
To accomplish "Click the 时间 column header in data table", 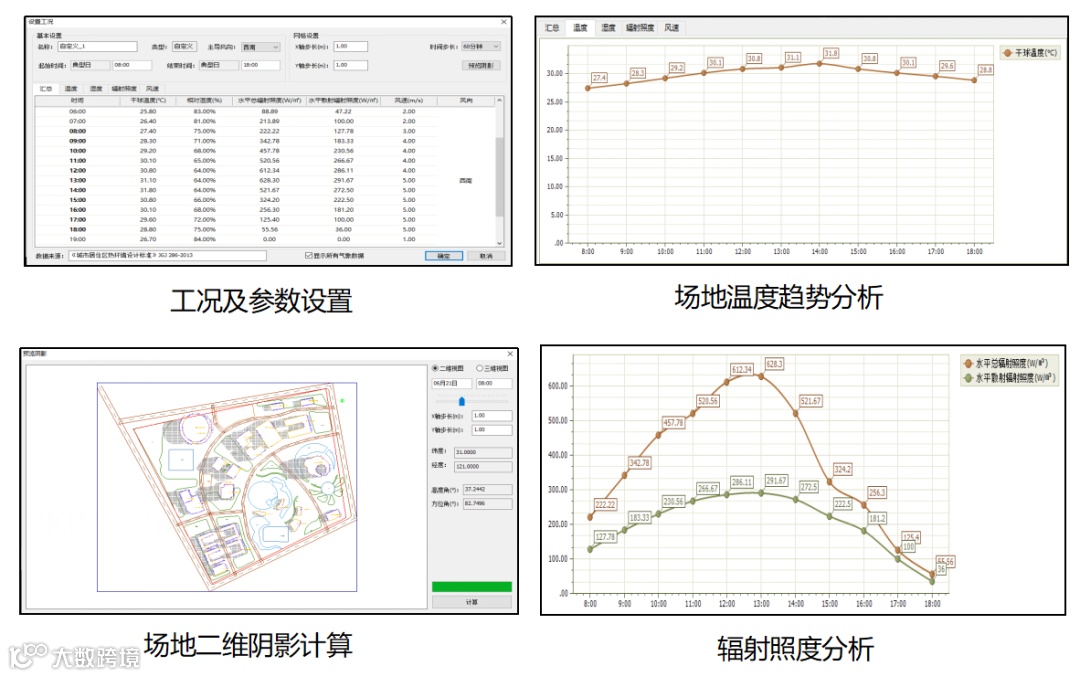I will pyautogui.click(x=77, y=101).
